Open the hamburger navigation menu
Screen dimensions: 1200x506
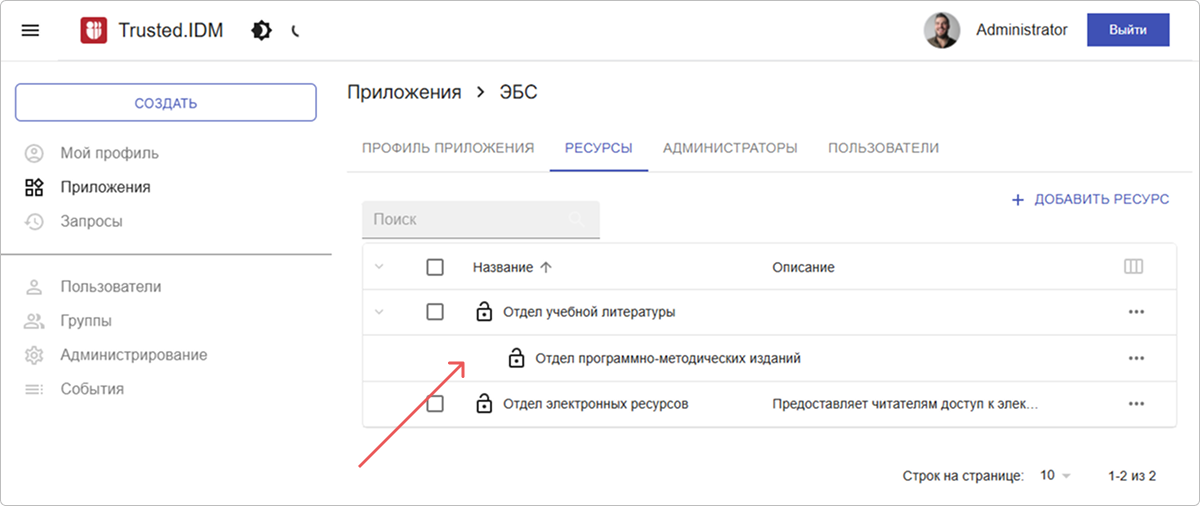[30, 31]
